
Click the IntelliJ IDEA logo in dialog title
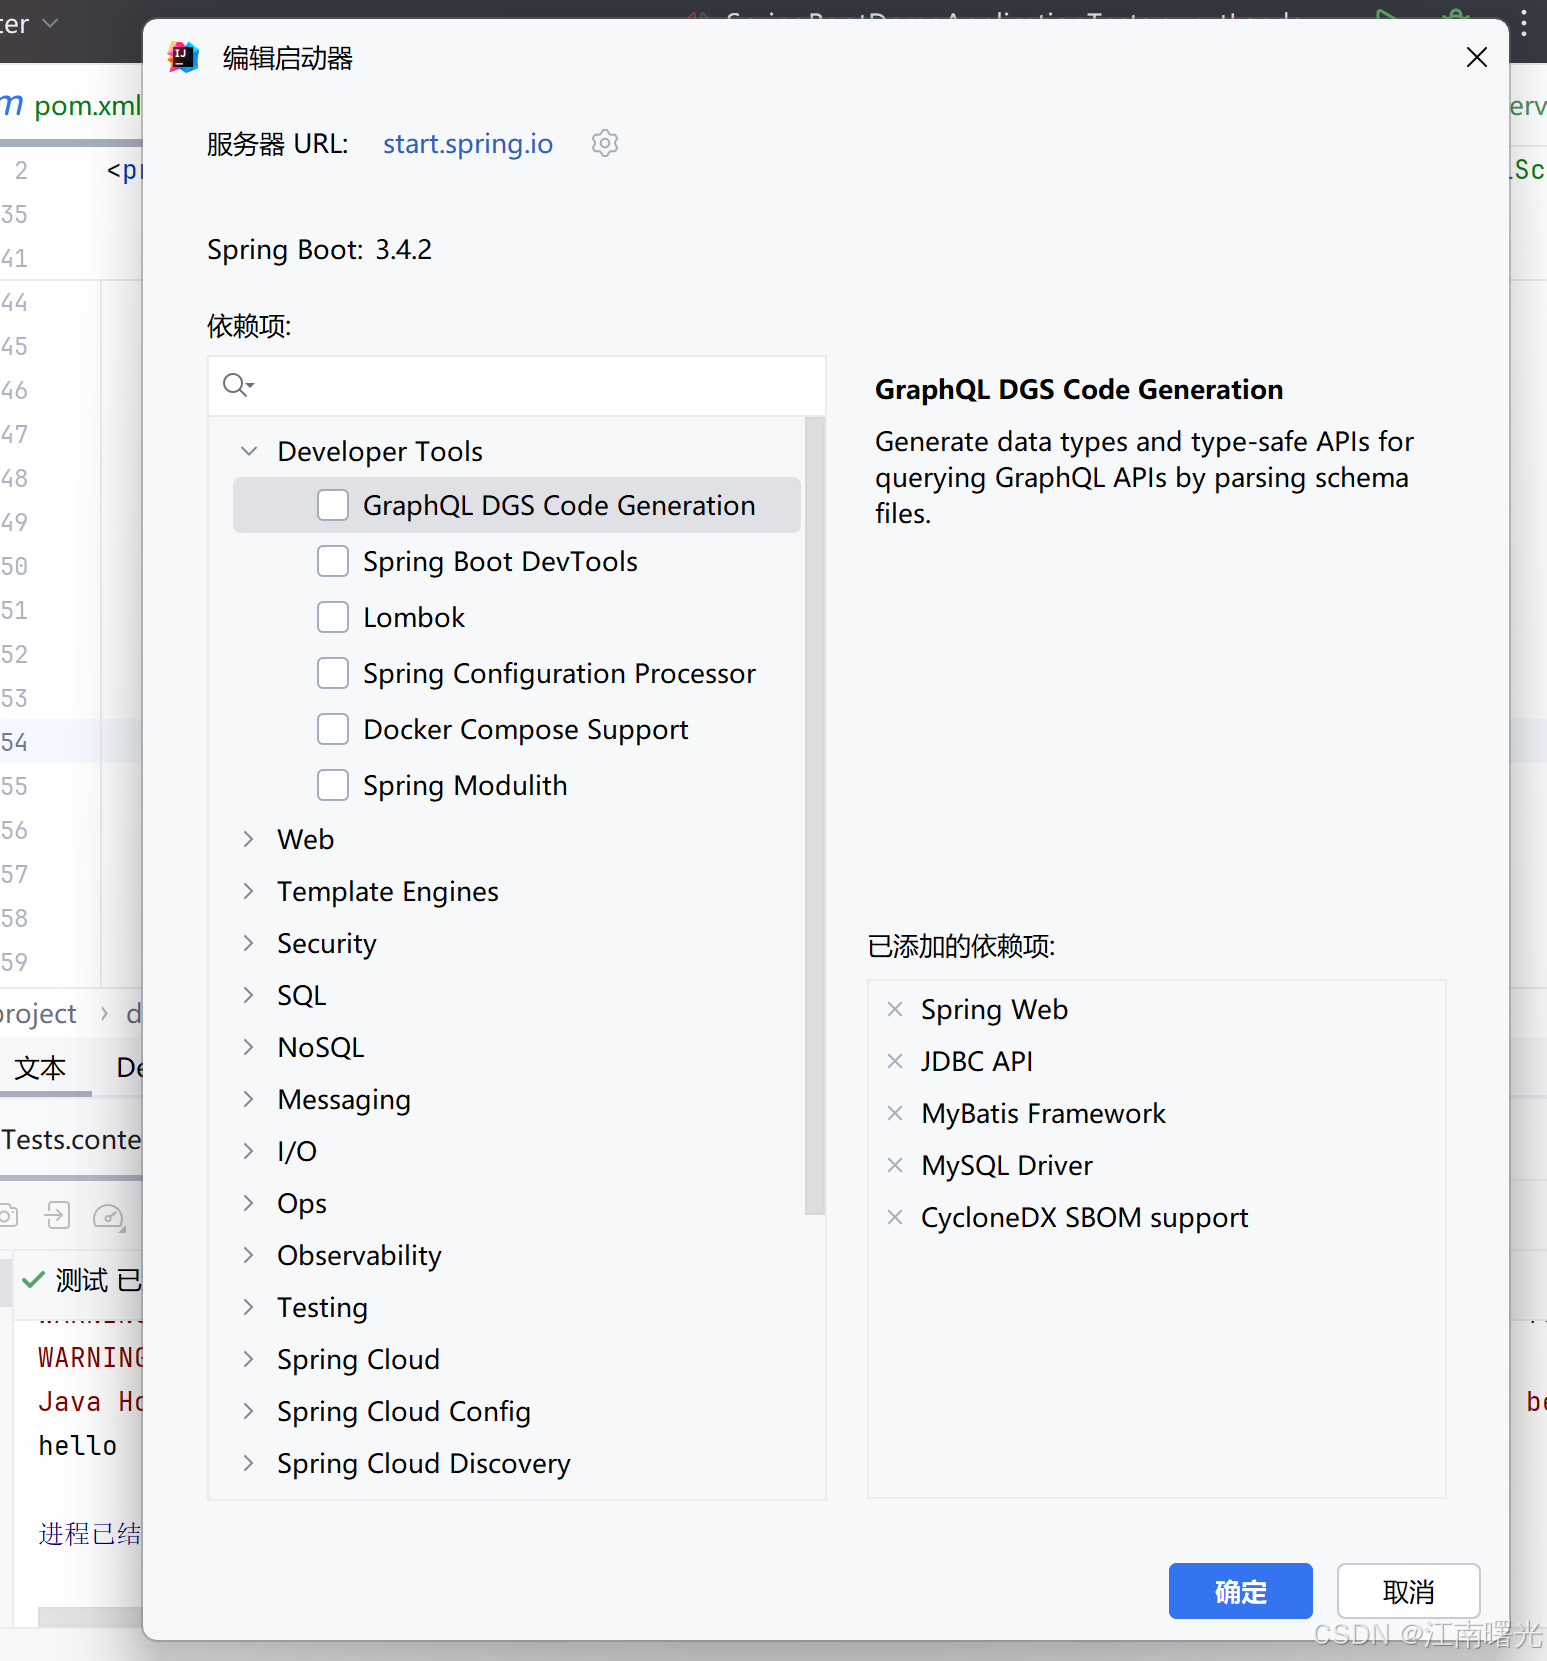(x=183, y=57)
